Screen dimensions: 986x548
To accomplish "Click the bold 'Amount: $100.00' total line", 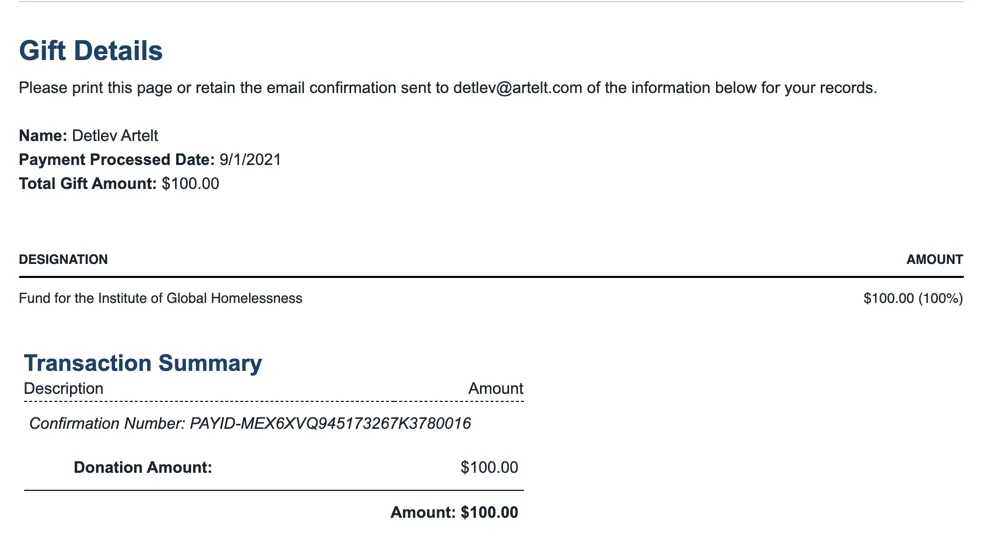I will point(454,512).
